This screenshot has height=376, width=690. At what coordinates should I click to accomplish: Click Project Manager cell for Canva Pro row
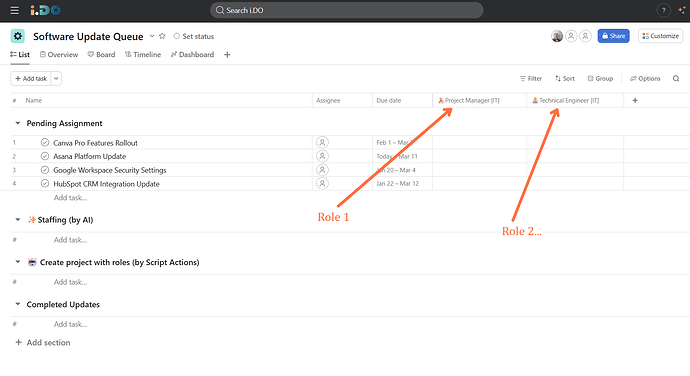coord(480,142)
